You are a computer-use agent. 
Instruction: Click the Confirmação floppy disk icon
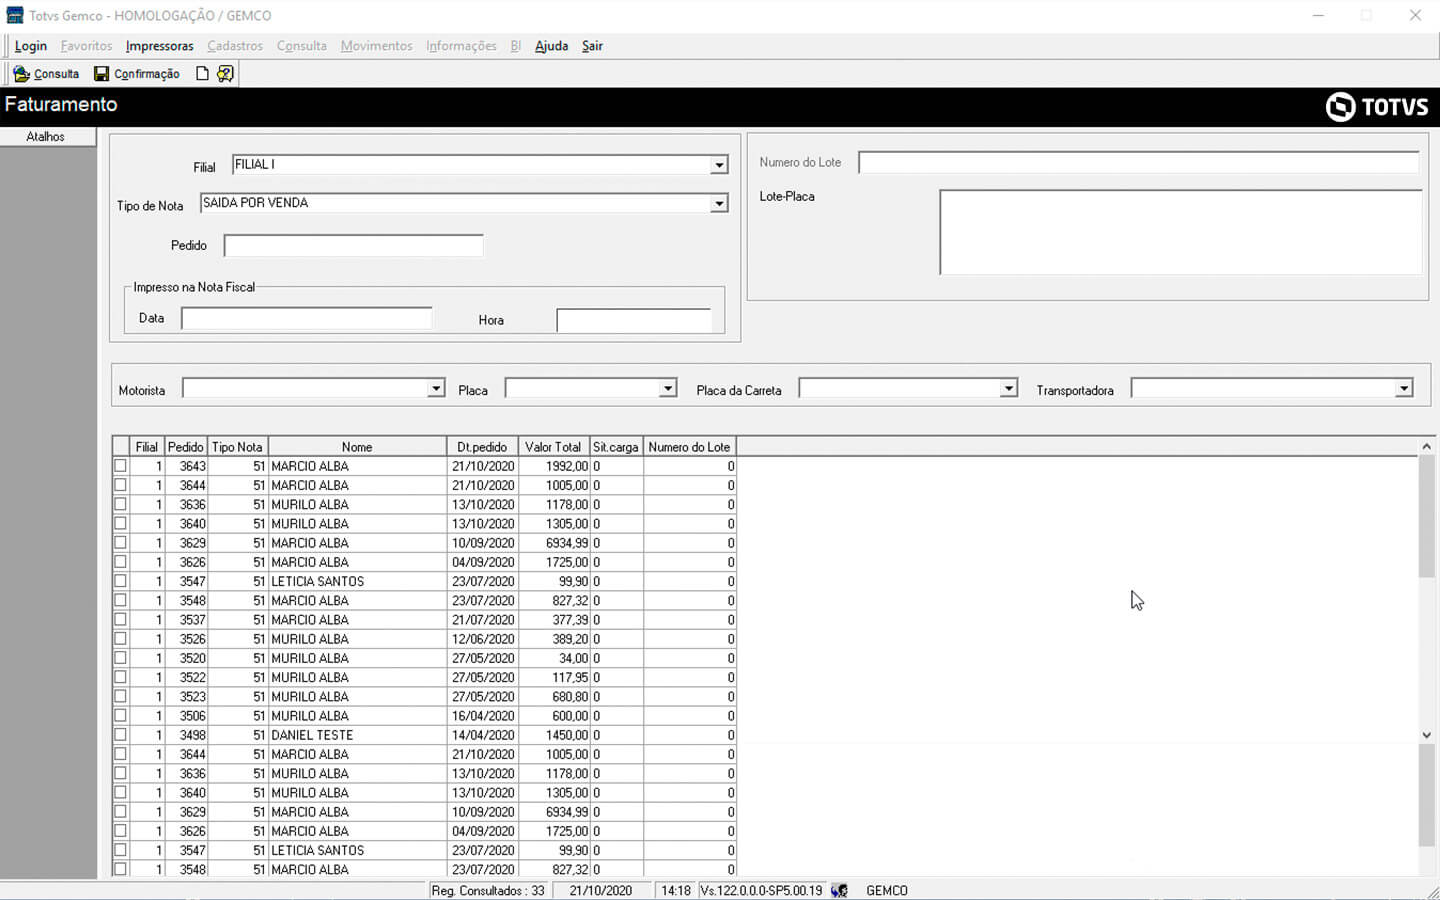click(x=101, y=74)
